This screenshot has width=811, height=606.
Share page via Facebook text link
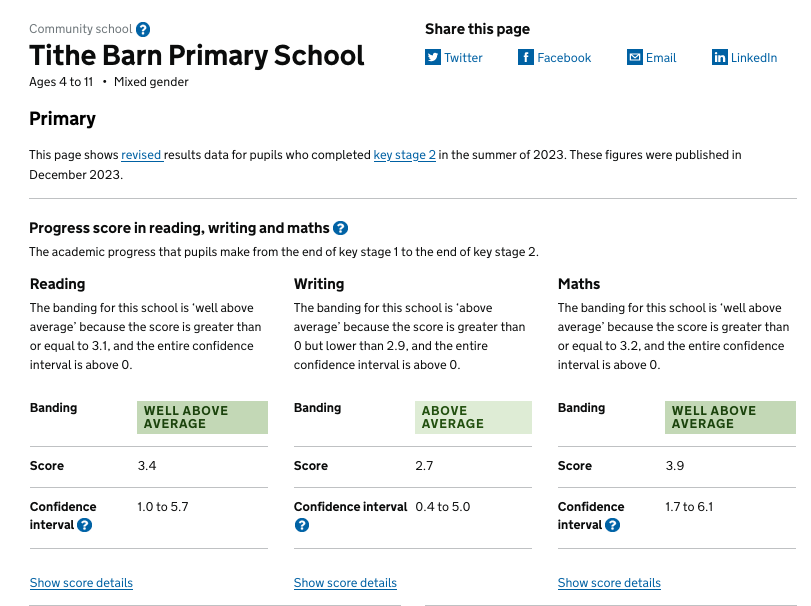[x=564, y=58]
